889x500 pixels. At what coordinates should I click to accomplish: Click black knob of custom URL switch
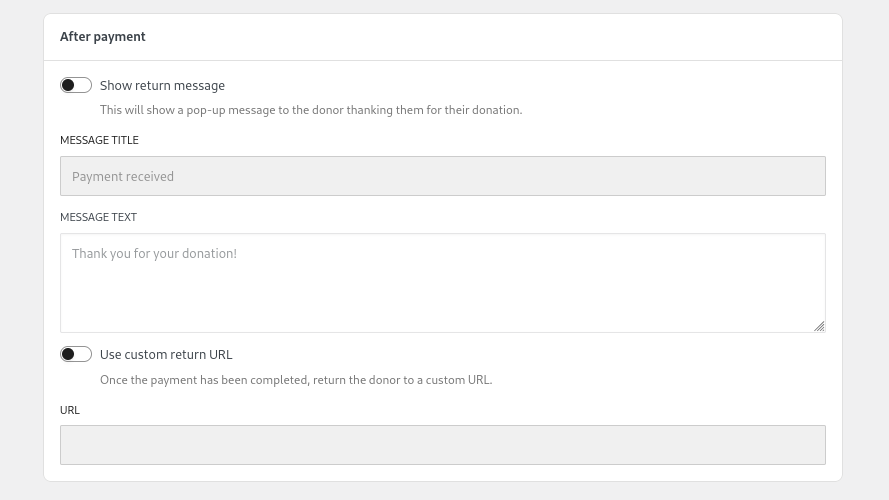click(68, 354)
